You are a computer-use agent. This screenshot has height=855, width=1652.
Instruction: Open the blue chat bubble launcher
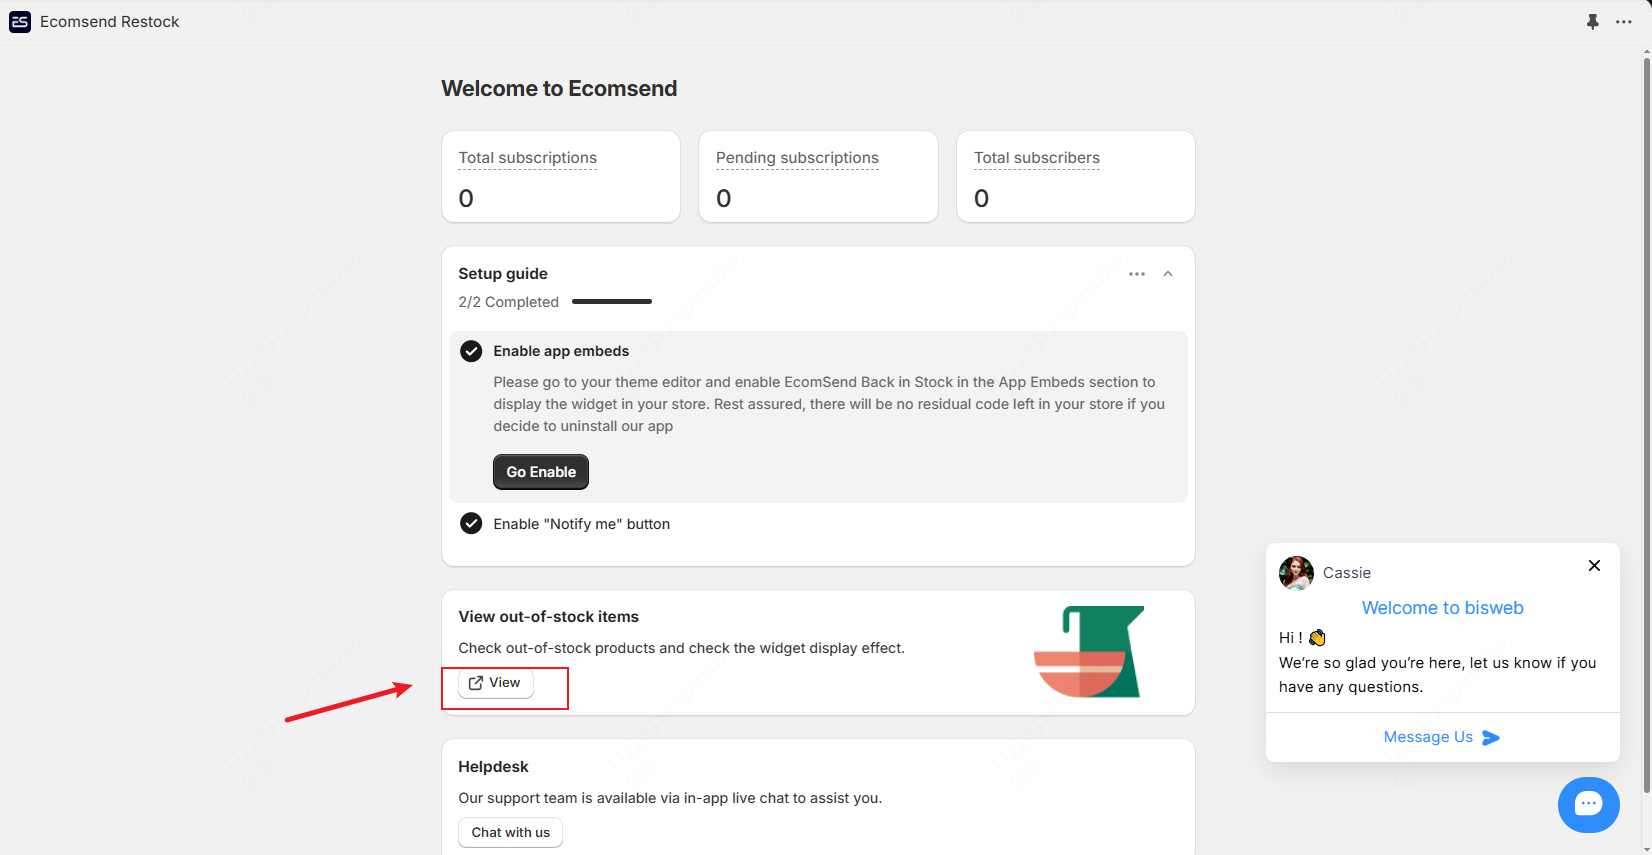coord(1589,805)
